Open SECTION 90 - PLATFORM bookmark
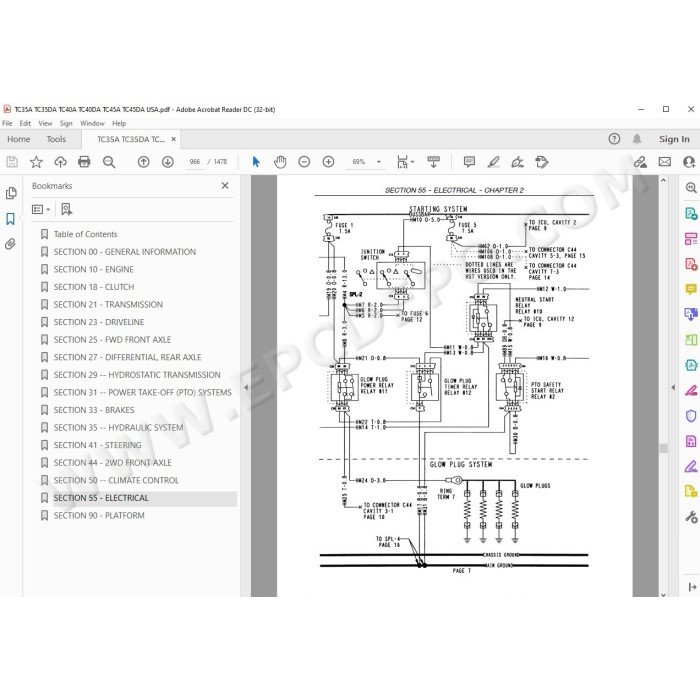700x700 pixels. (99, 515)
